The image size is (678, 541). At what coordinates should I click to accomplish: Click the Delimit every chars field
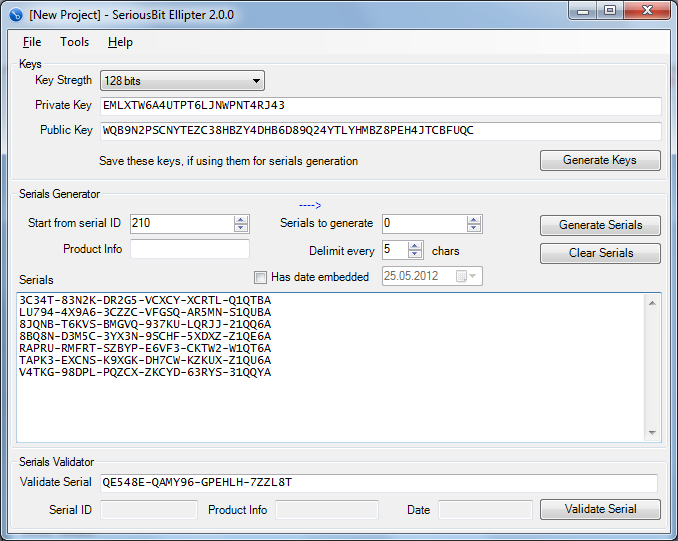click(x=395, y=250)
